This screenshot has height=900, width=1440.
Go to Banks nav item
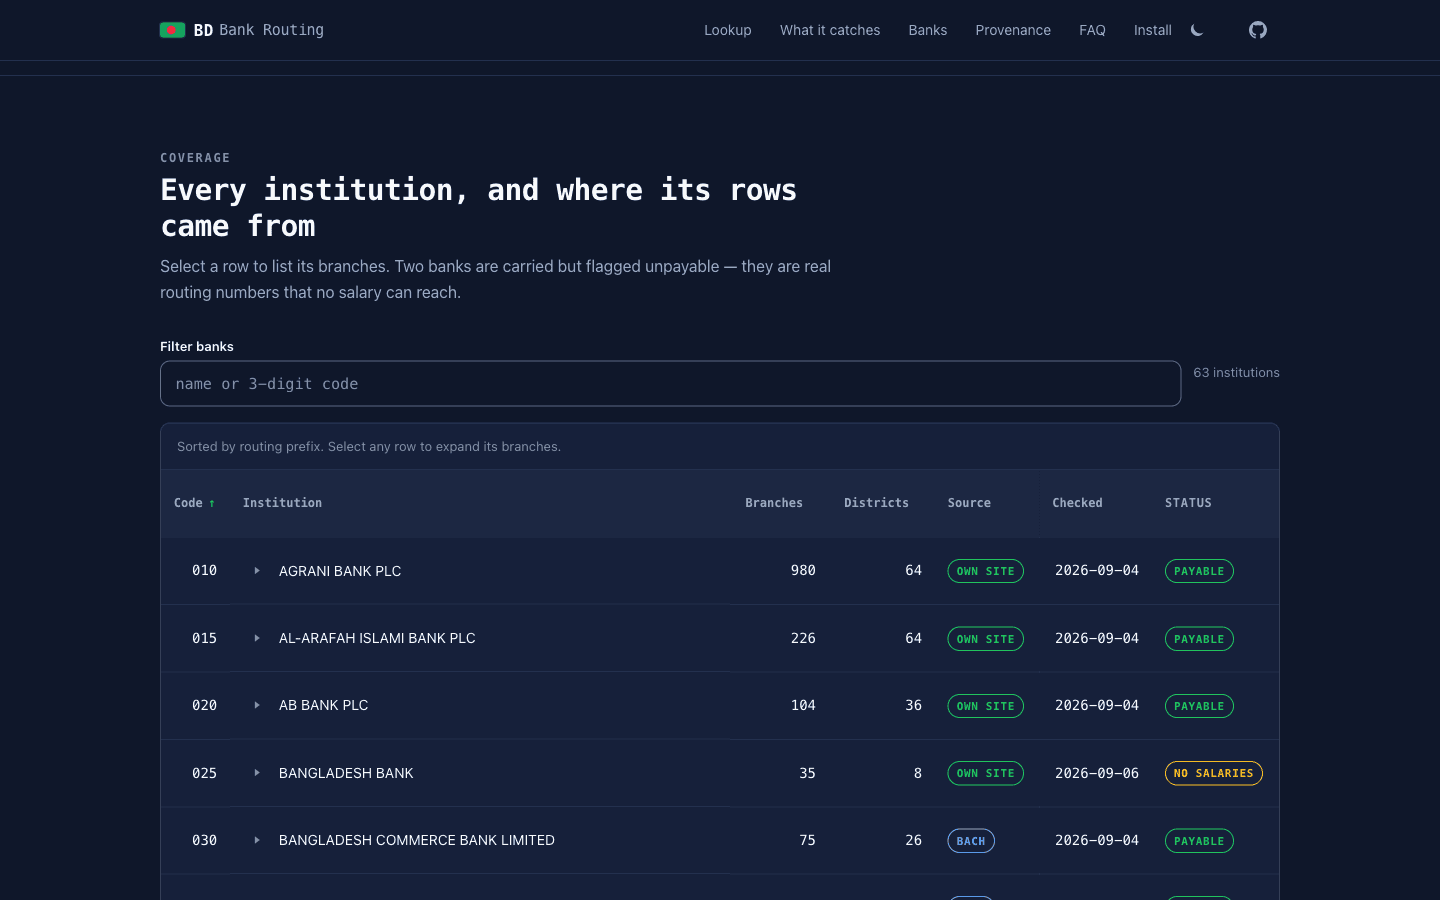(x=927, y=30)
